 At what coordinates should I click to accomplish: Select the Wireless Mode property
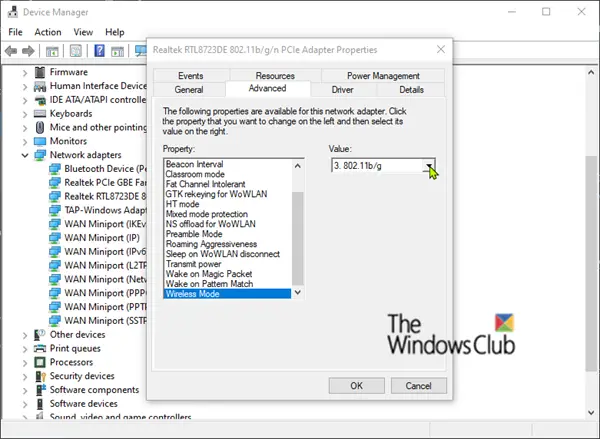click(x=227, y=294)
